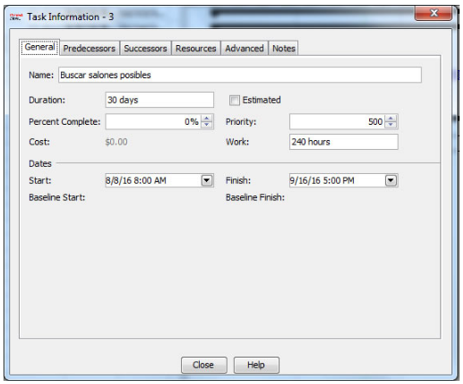463x384 pixels.
Task: Enable the Estimated checkbox
Action: (234, 100)
